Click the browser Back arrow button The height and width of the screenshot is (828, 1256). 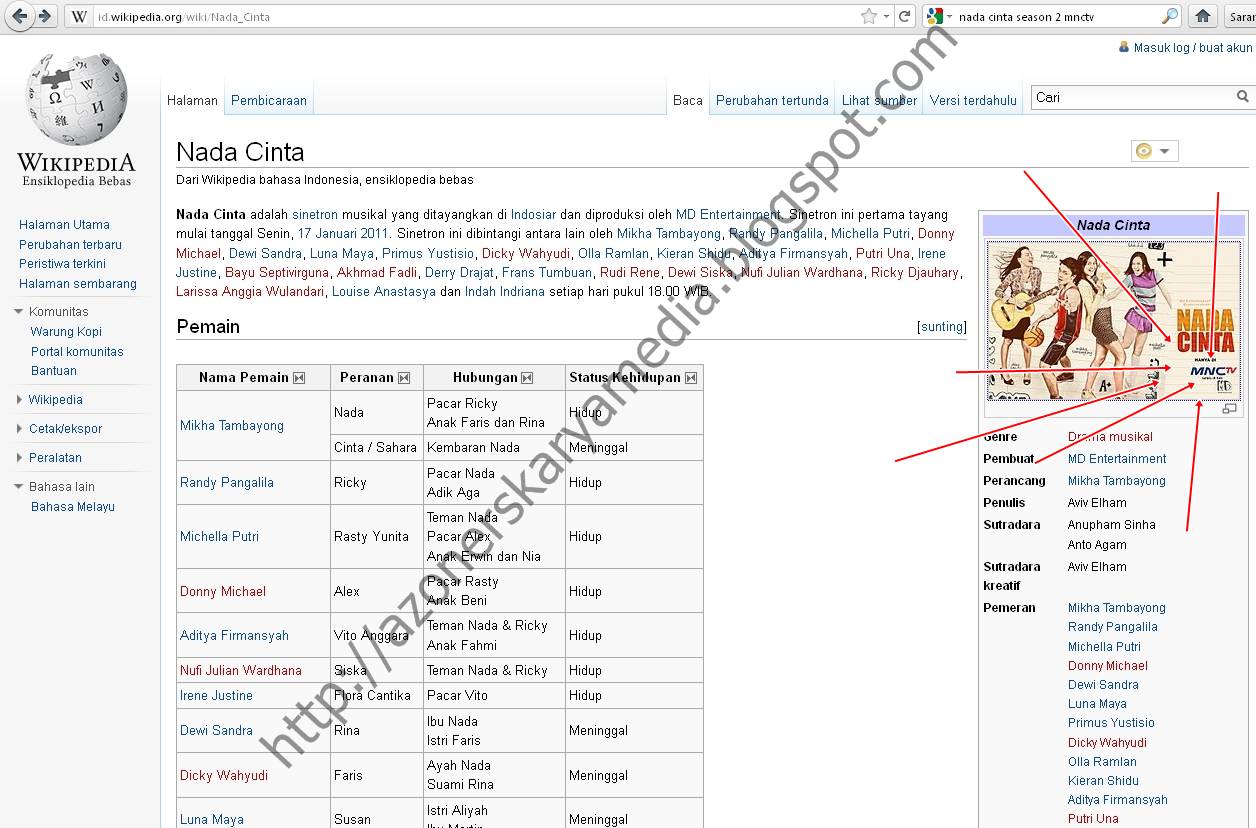19,16
